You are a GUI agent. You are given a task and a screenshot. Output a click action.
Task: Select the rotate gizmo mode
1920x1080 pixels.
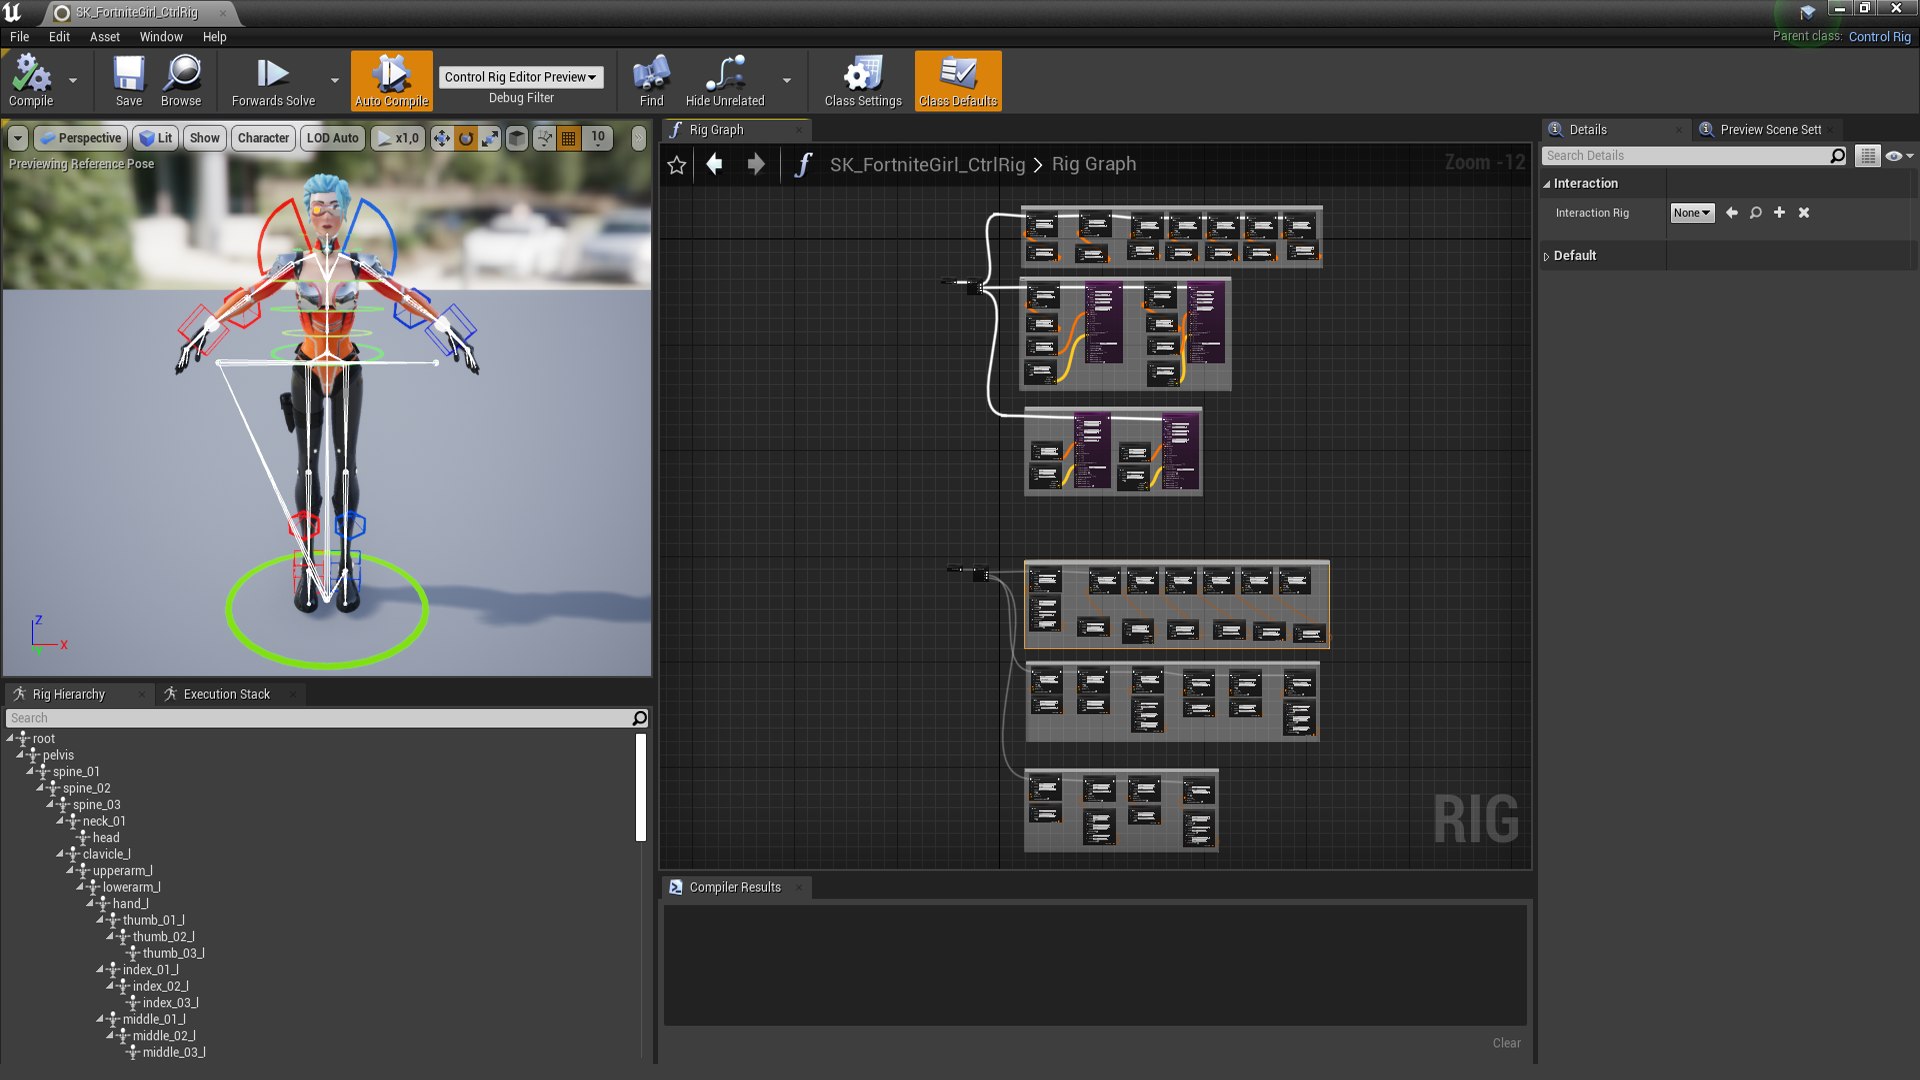[466, 138]
